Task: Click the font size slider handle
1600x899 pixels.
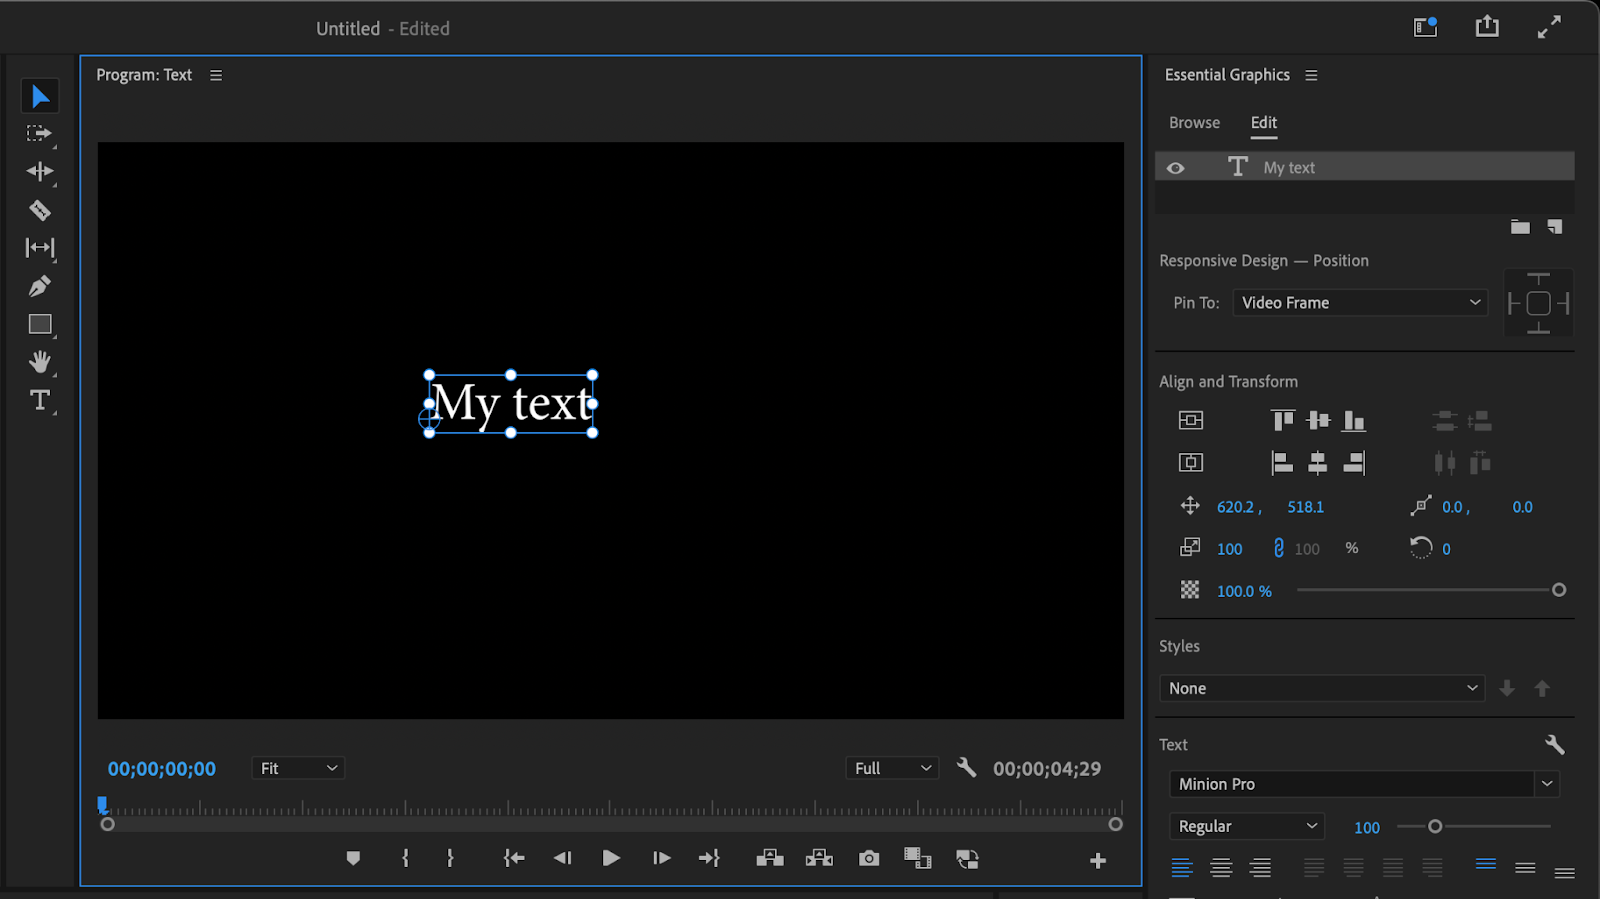Action: pos(1435,826)
